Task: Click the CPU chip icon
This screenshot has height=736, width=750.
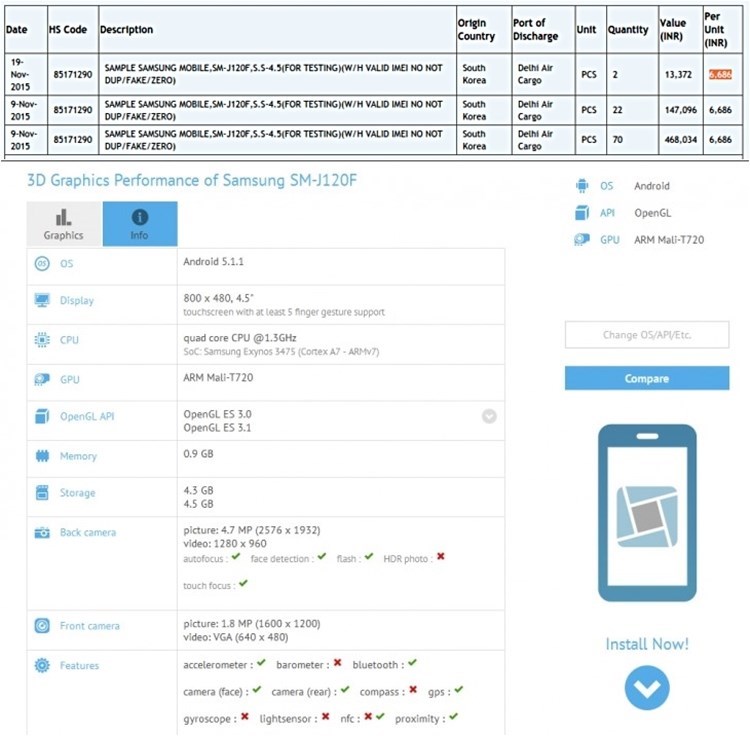Action: coord(42,340)
